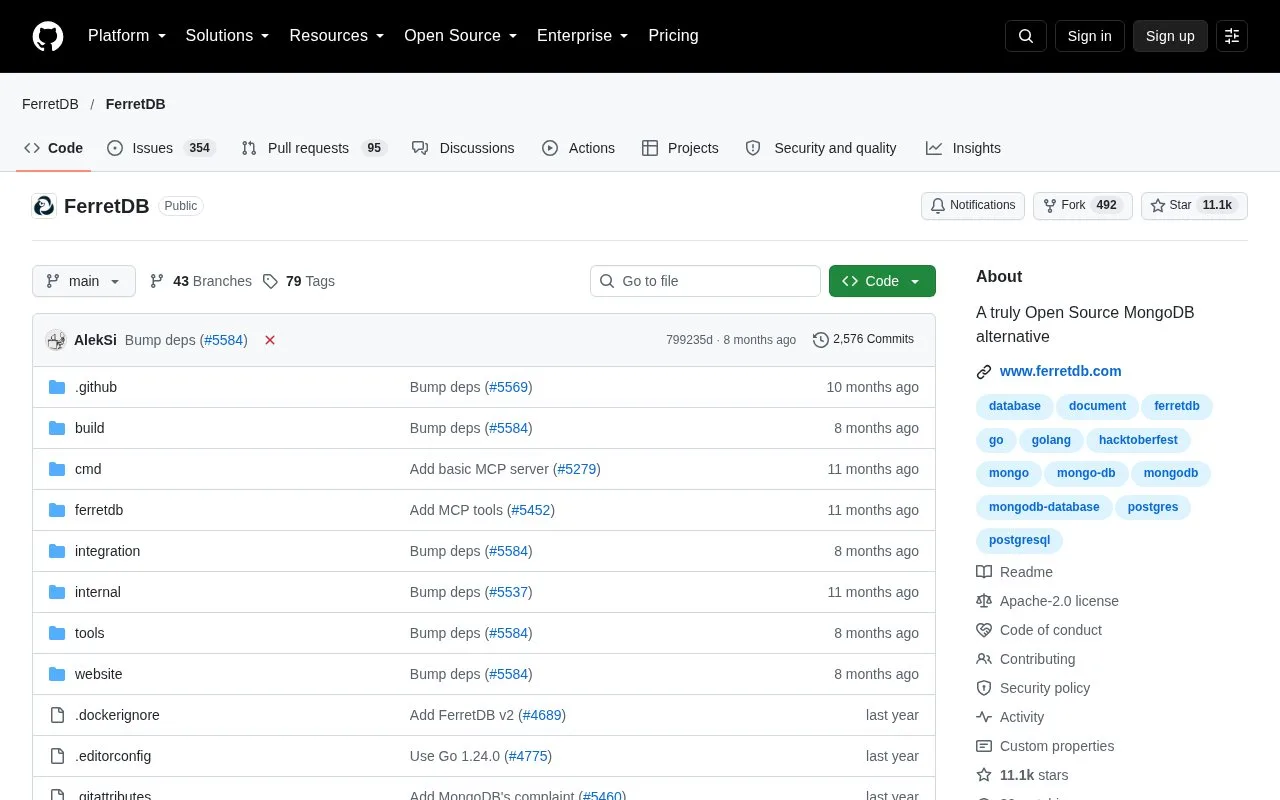The width and height of the screenshot is (1280, 800).
Task: Click the red failed status X icon
Action: point(270,340)
